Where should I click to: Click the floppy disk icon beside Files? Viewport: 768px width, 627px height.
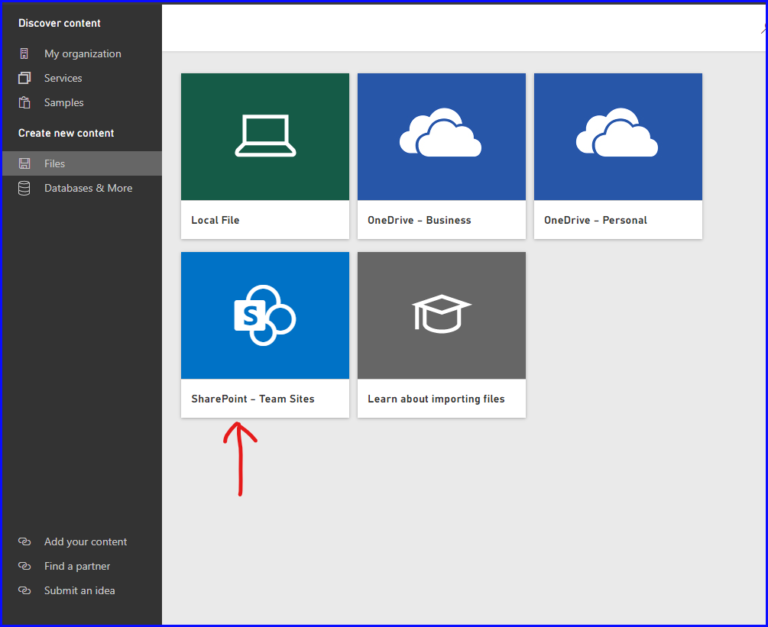tap(25, 163)
